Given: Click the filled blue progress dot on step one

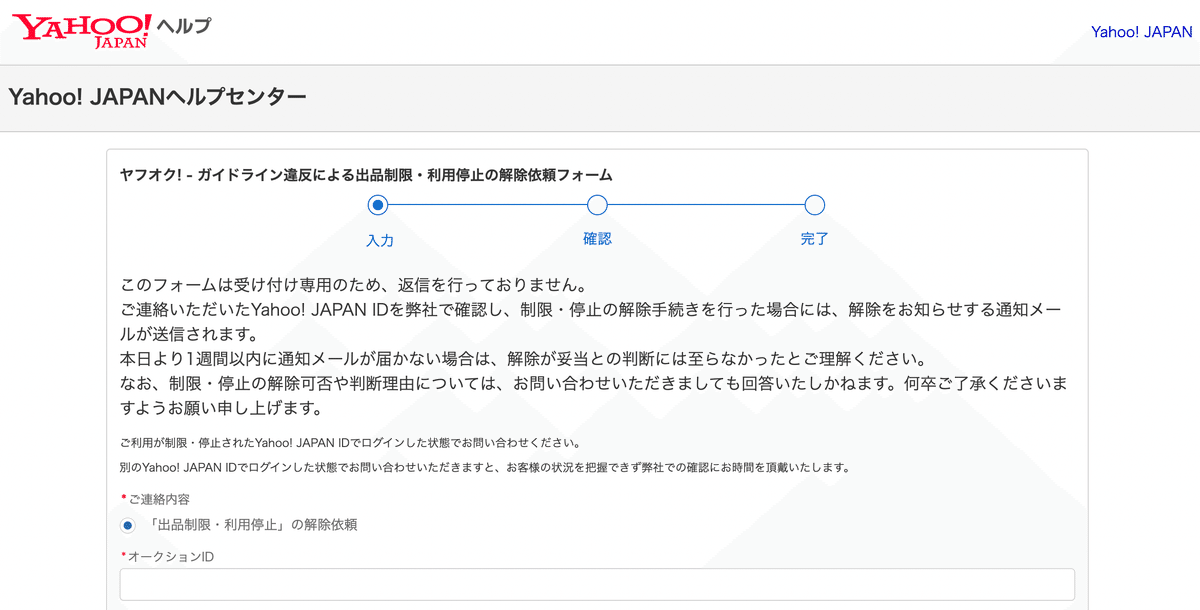Looking at the screenshot, I should pos(378,205).
